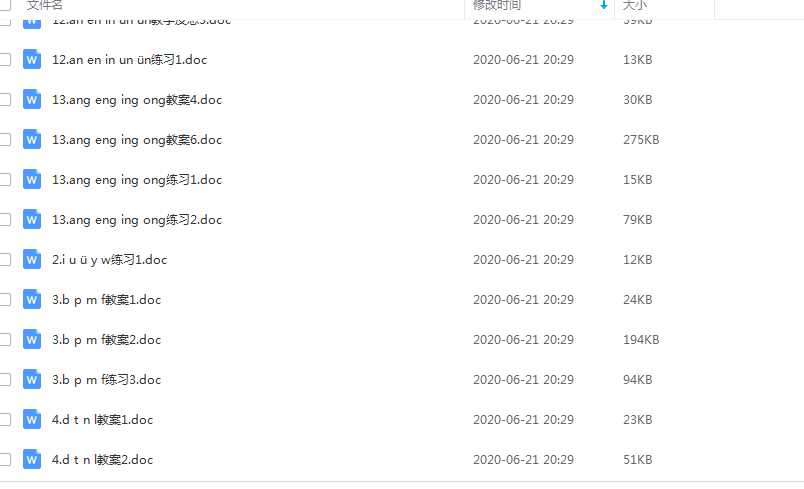The image size is (804, 489).
Task: Click Word icon of 4.d t n l教案2.doc
Action: [32, 459]
